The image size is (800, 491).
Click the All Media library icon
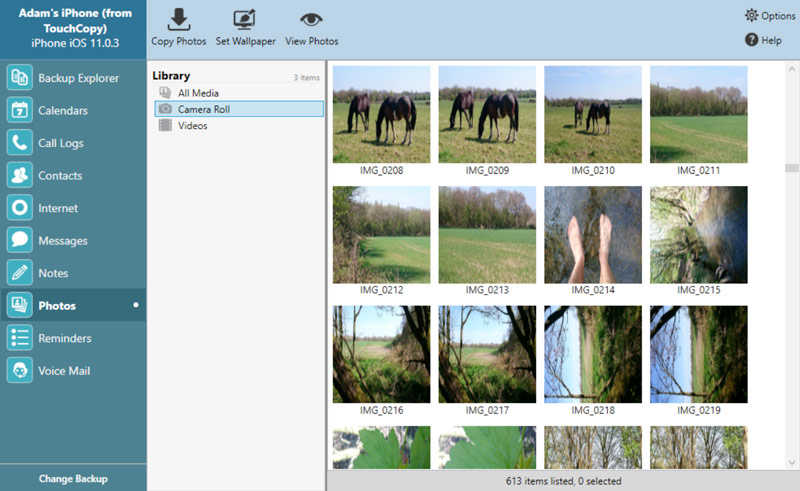tap(165, 92)
